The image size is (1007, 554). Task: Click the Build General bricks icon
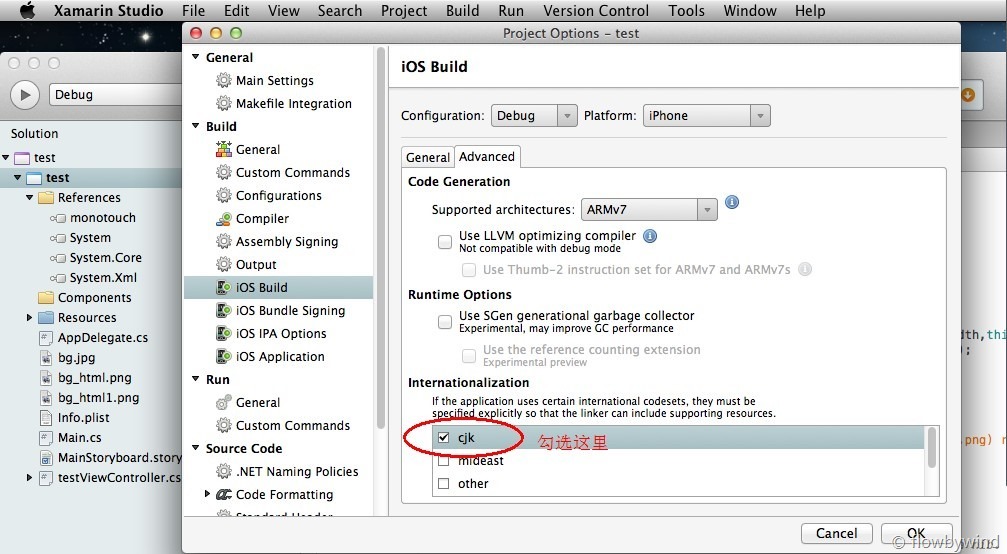click(223, 150)
